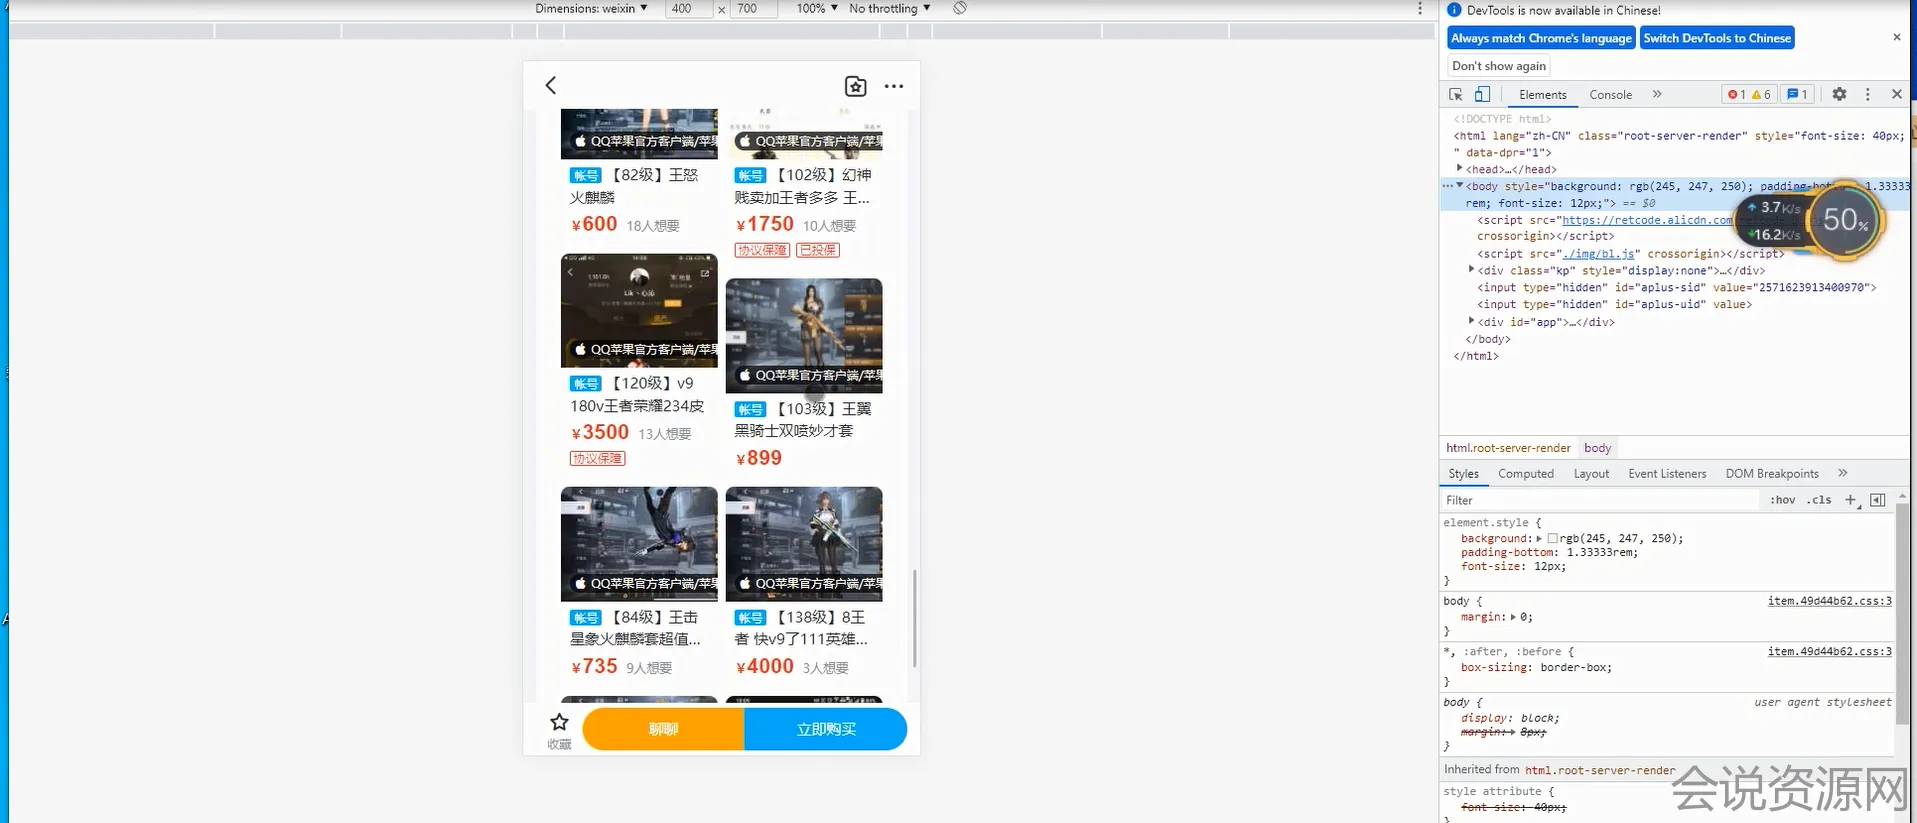The width and height of the screenshot is (1917, 823).
Task: Click the bookmark star icon in mobile header
Action: (x=855, y=86)
